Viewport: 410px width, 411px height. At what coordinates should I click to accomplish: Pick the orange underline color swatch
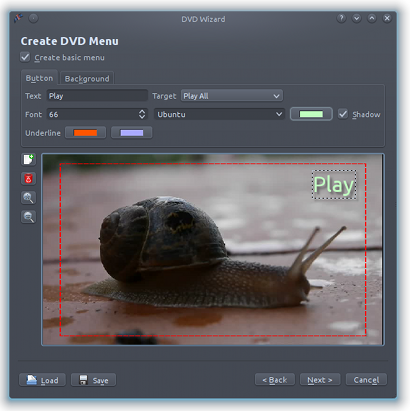coord(85,133)
